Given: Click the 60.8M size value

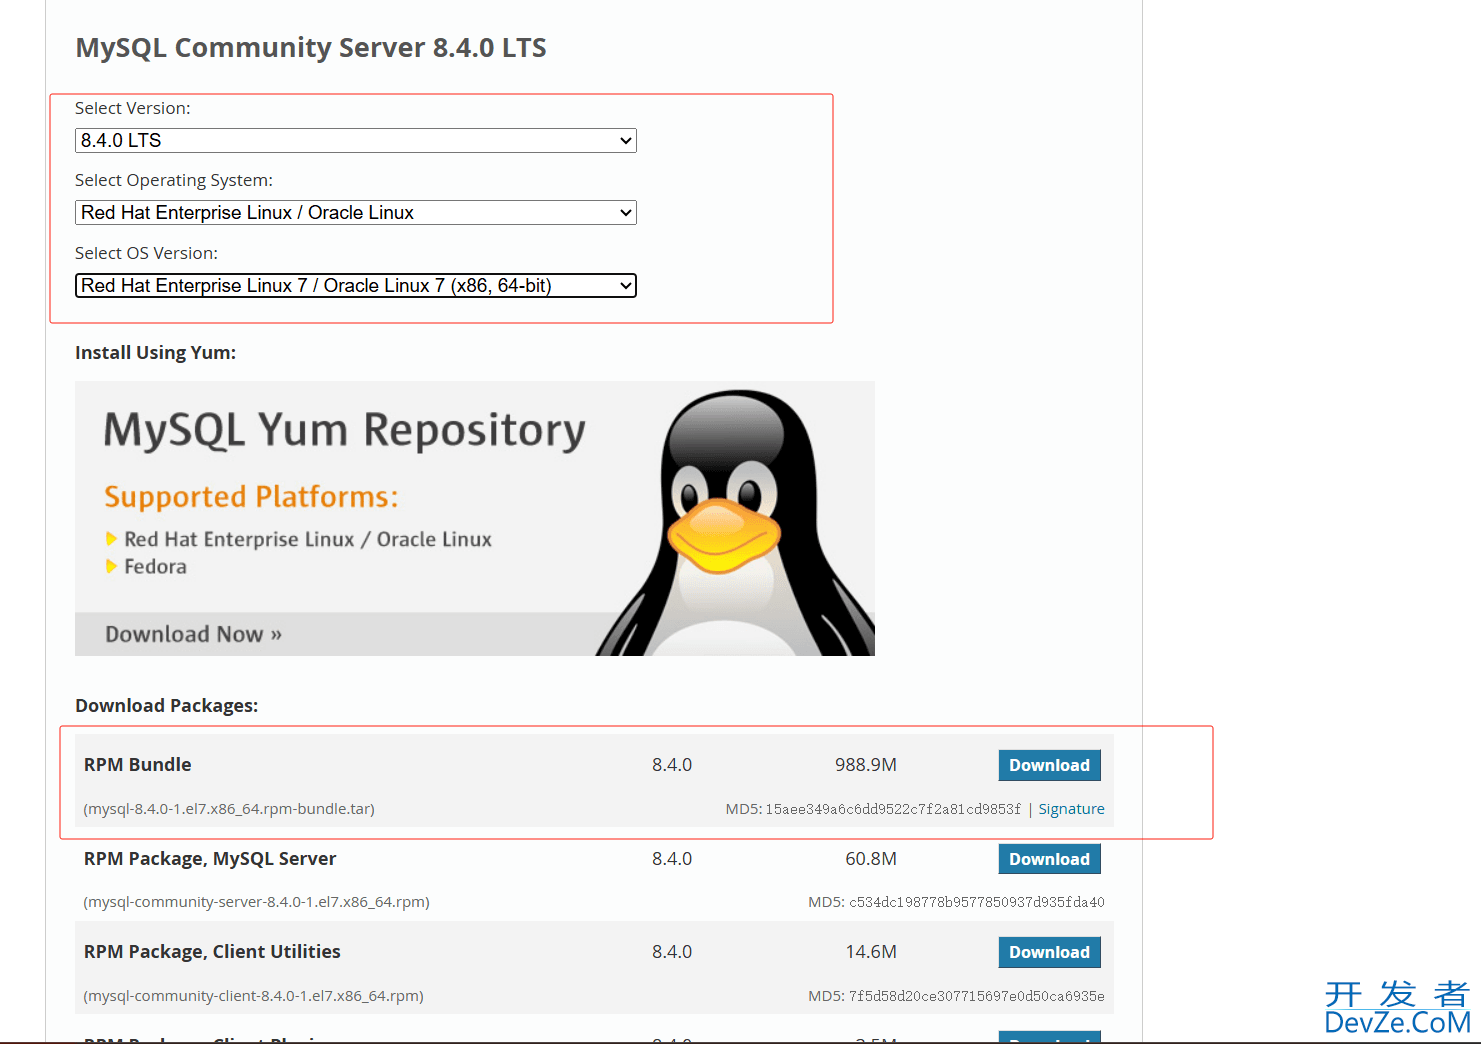Looking at the screenshot, I should pyautogui.click(x=871, y=859).
